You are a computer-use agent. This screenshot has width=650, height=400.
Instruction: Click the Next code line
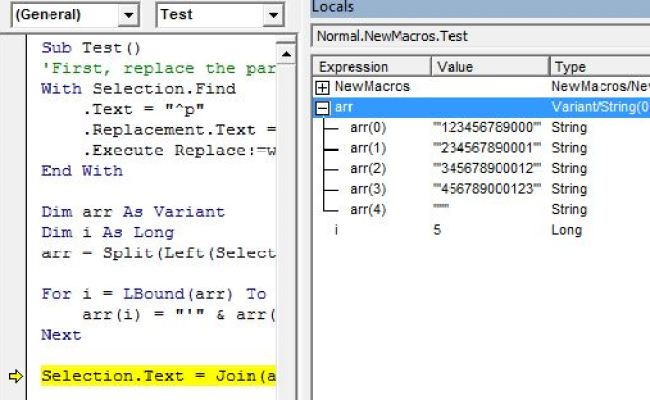point(61,335)
